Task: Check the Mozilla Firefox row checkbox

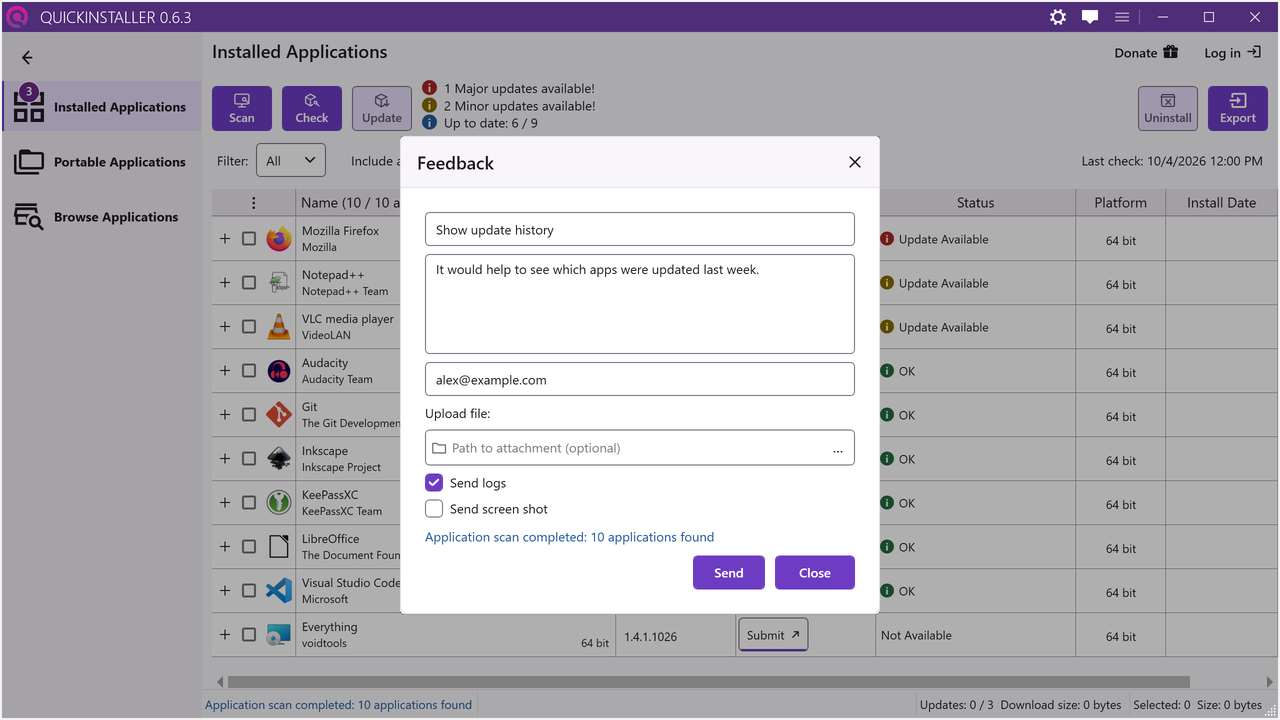Action: tap(249, 239)
